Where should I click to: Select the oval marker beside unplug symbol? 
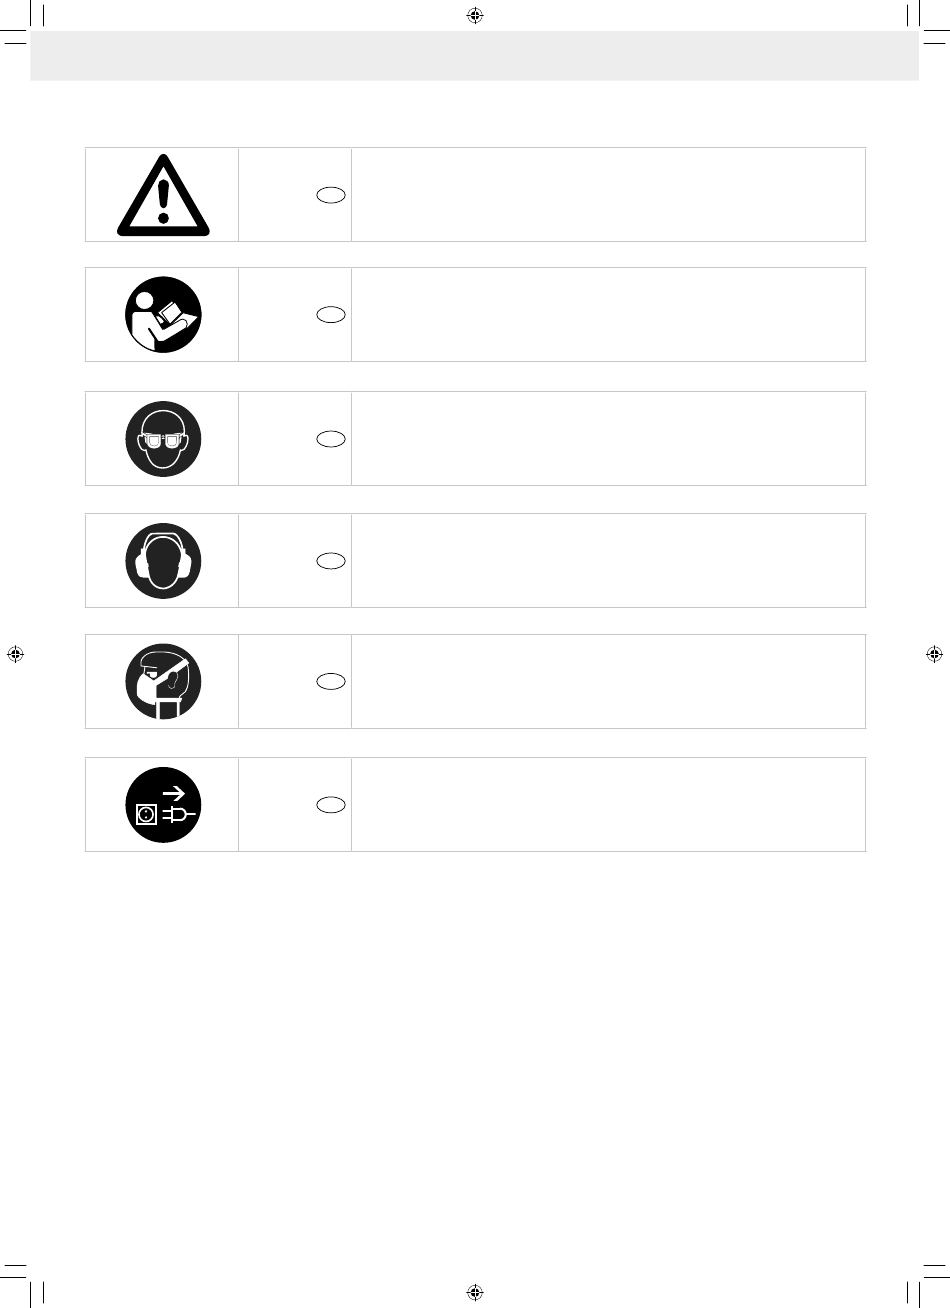coord(332,805)
